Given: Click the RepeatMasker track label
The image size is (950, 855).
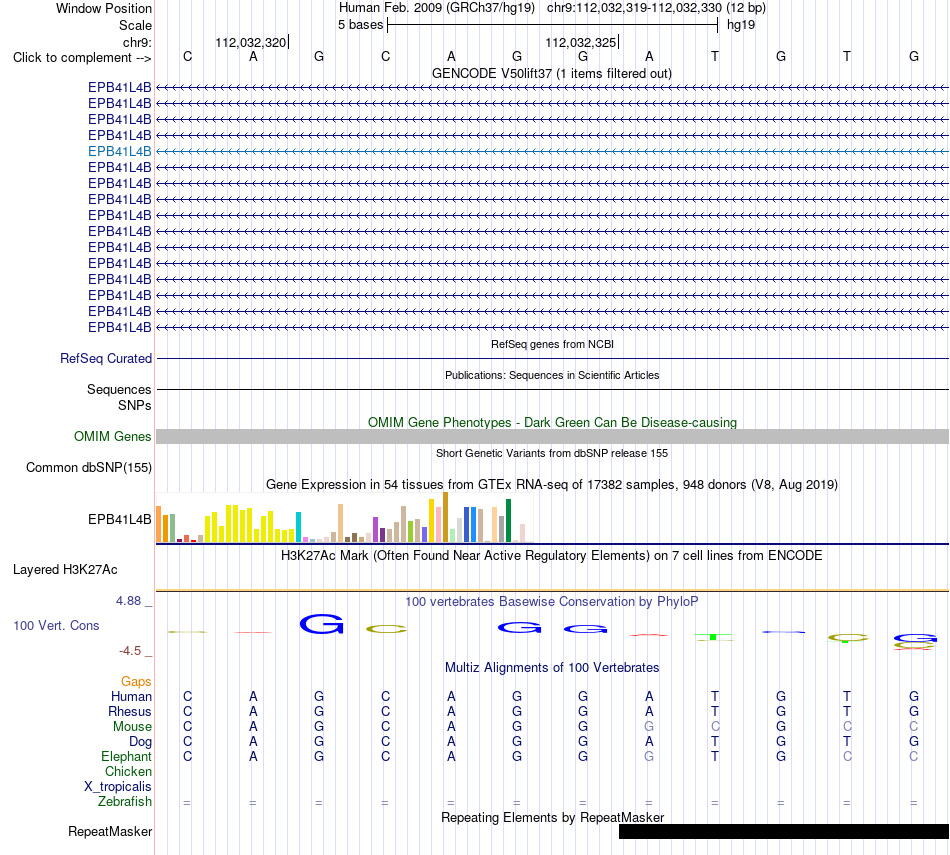Looking at the screenshot, I should 110,831.
